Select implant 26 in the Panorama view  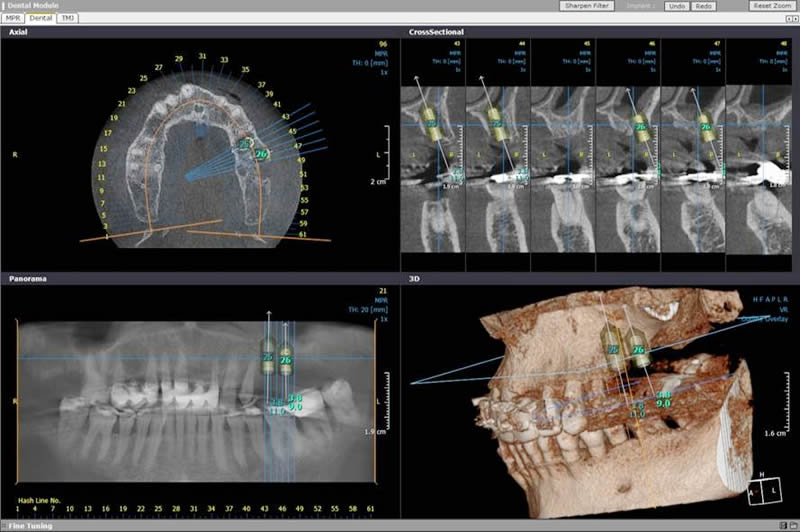coord(285,360)
